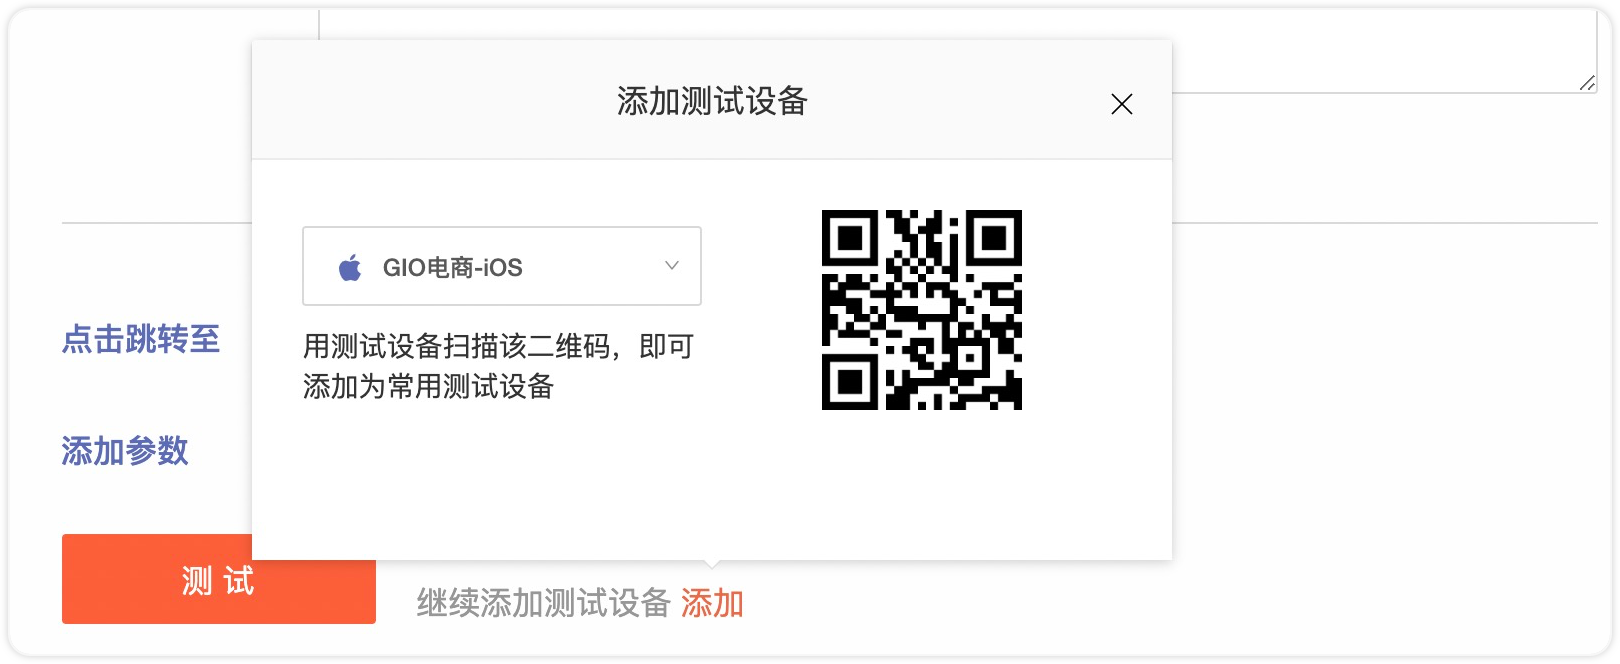
Task: Click the 添加为常用测试设备 text line
Action: [x=428, y=386]
